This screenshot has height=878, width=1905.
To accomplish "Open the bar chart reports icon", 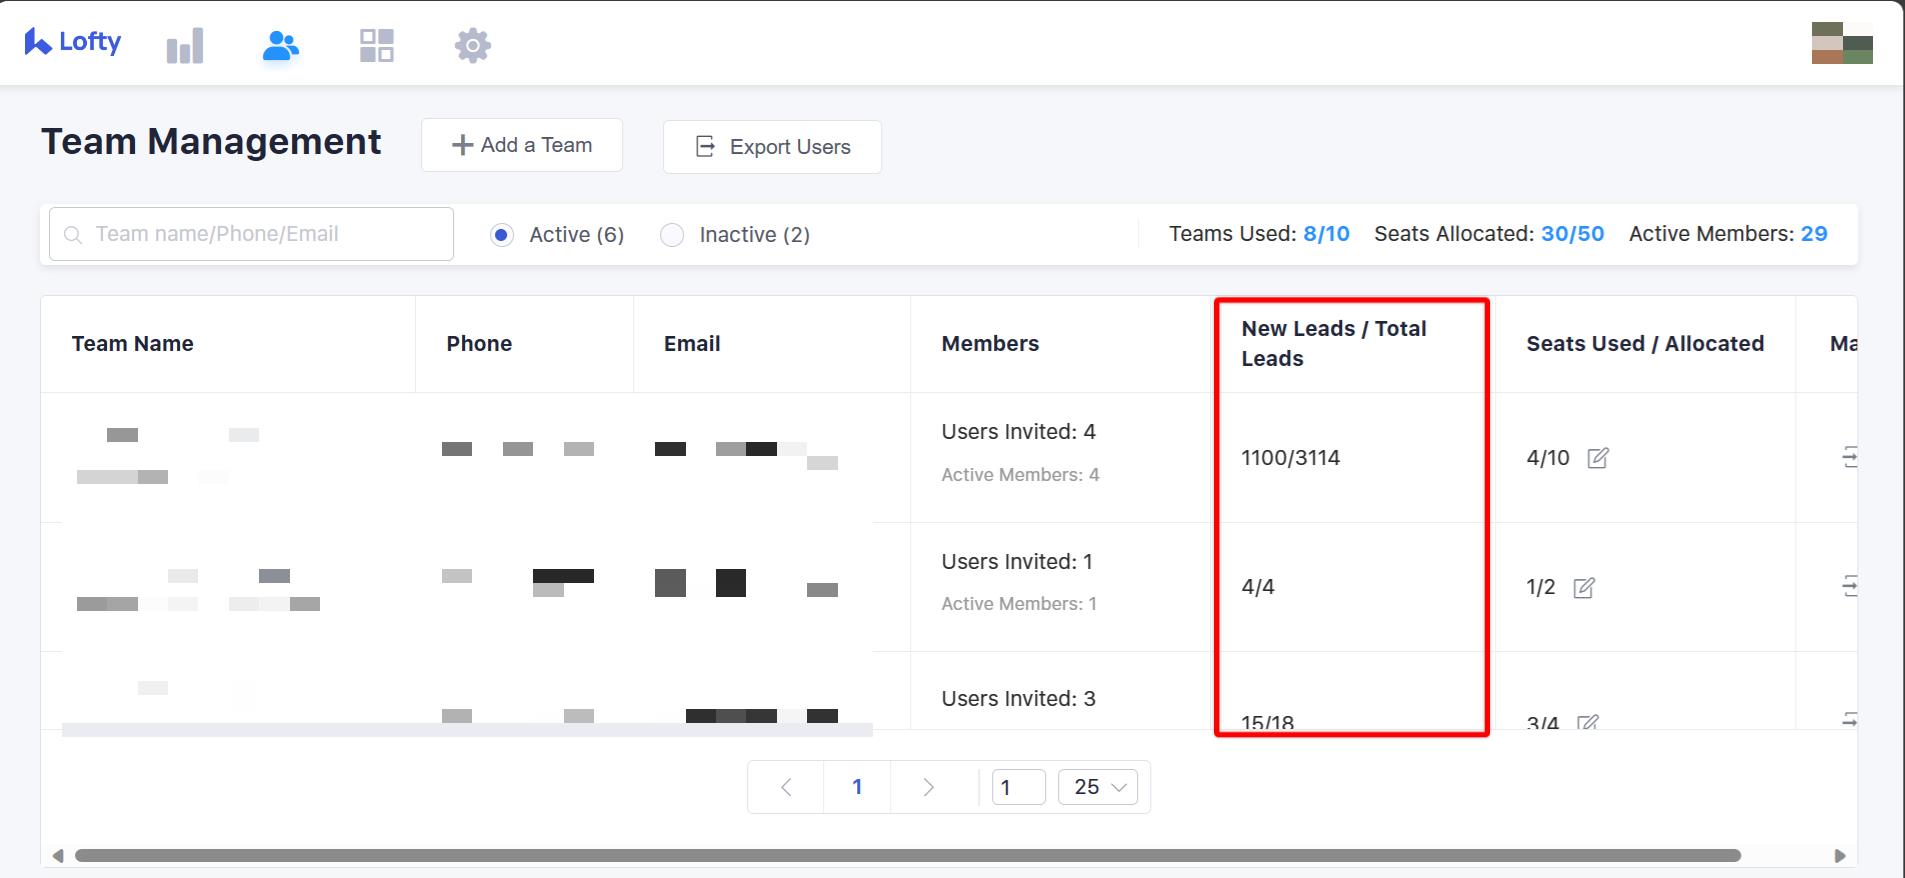I will click(185, 46).
